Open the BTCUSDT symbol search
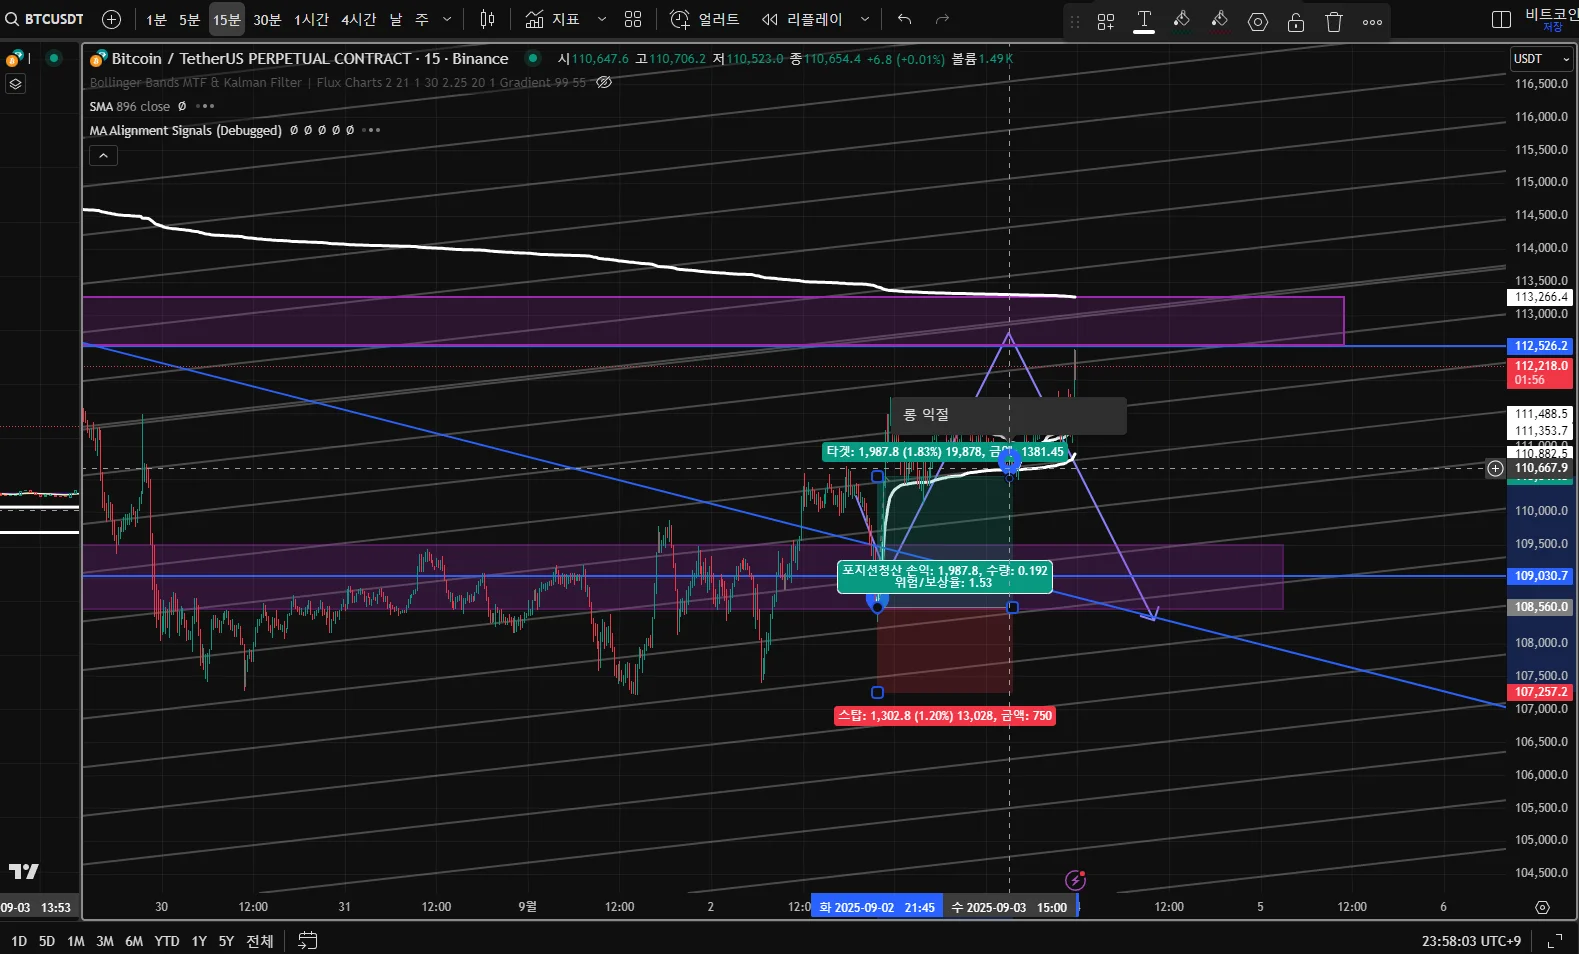Viewport: 1579px width, 954px height. (45, 19)
